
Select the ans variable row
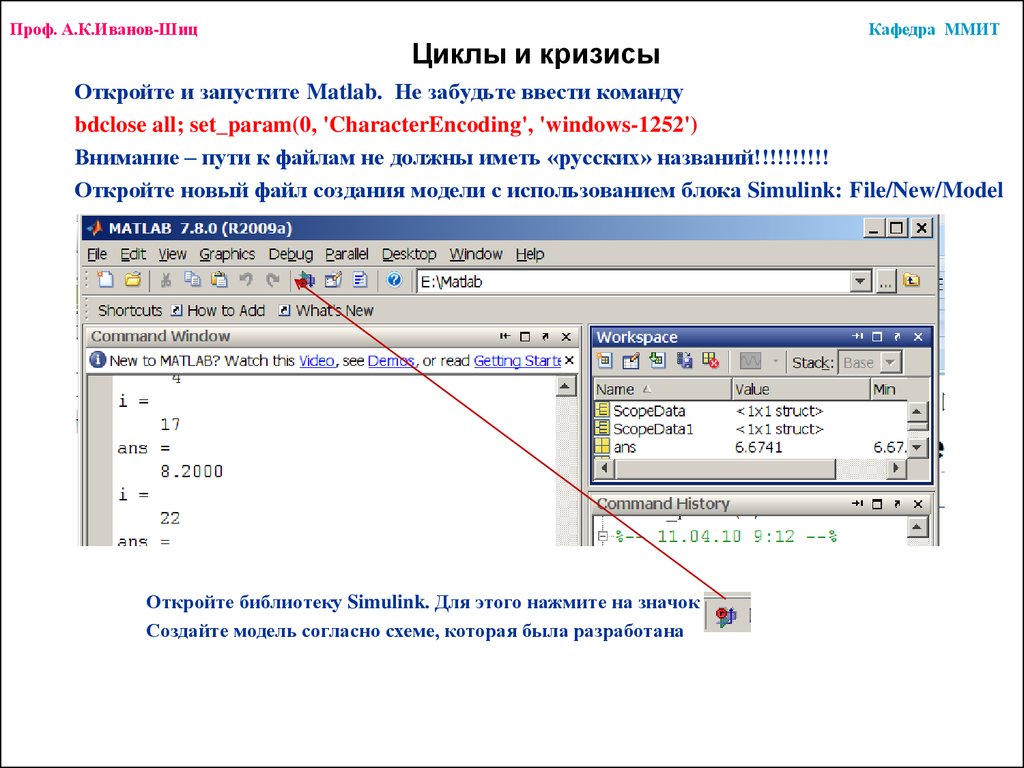pos(749,447)
